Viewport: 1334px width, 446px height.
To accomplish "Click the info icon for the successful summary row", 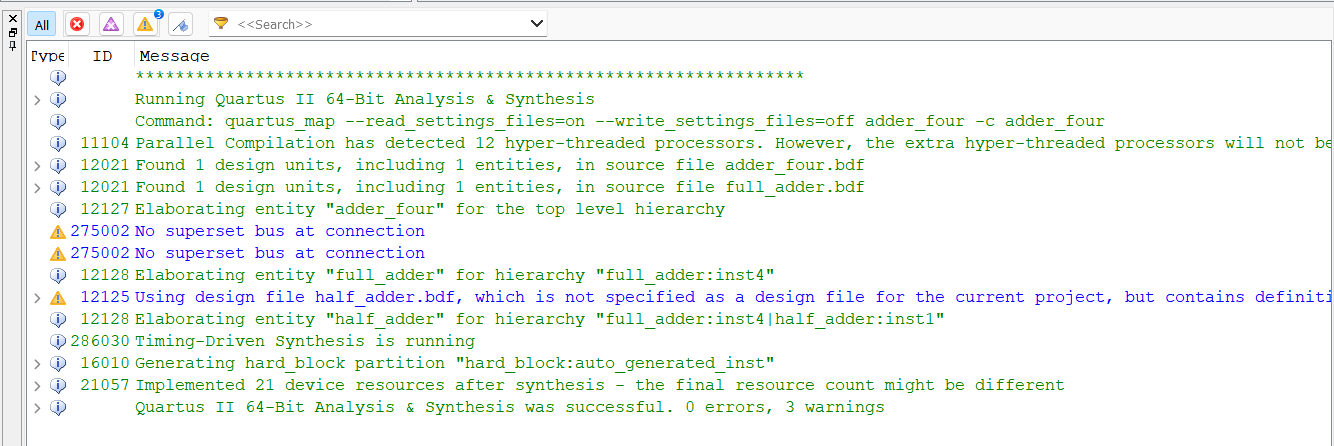I will 58,407.
